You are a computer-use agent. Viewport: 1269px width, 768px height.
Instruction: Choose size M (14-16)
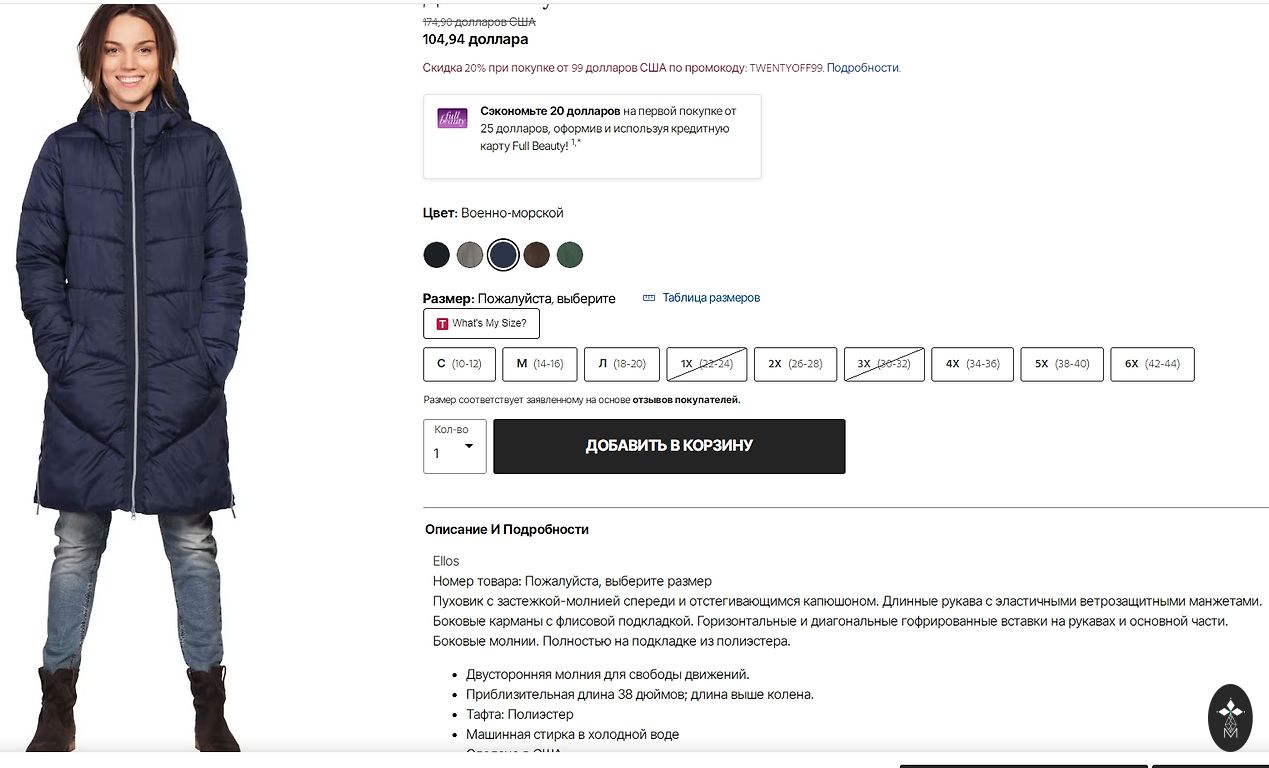click(x=539, y=364)
